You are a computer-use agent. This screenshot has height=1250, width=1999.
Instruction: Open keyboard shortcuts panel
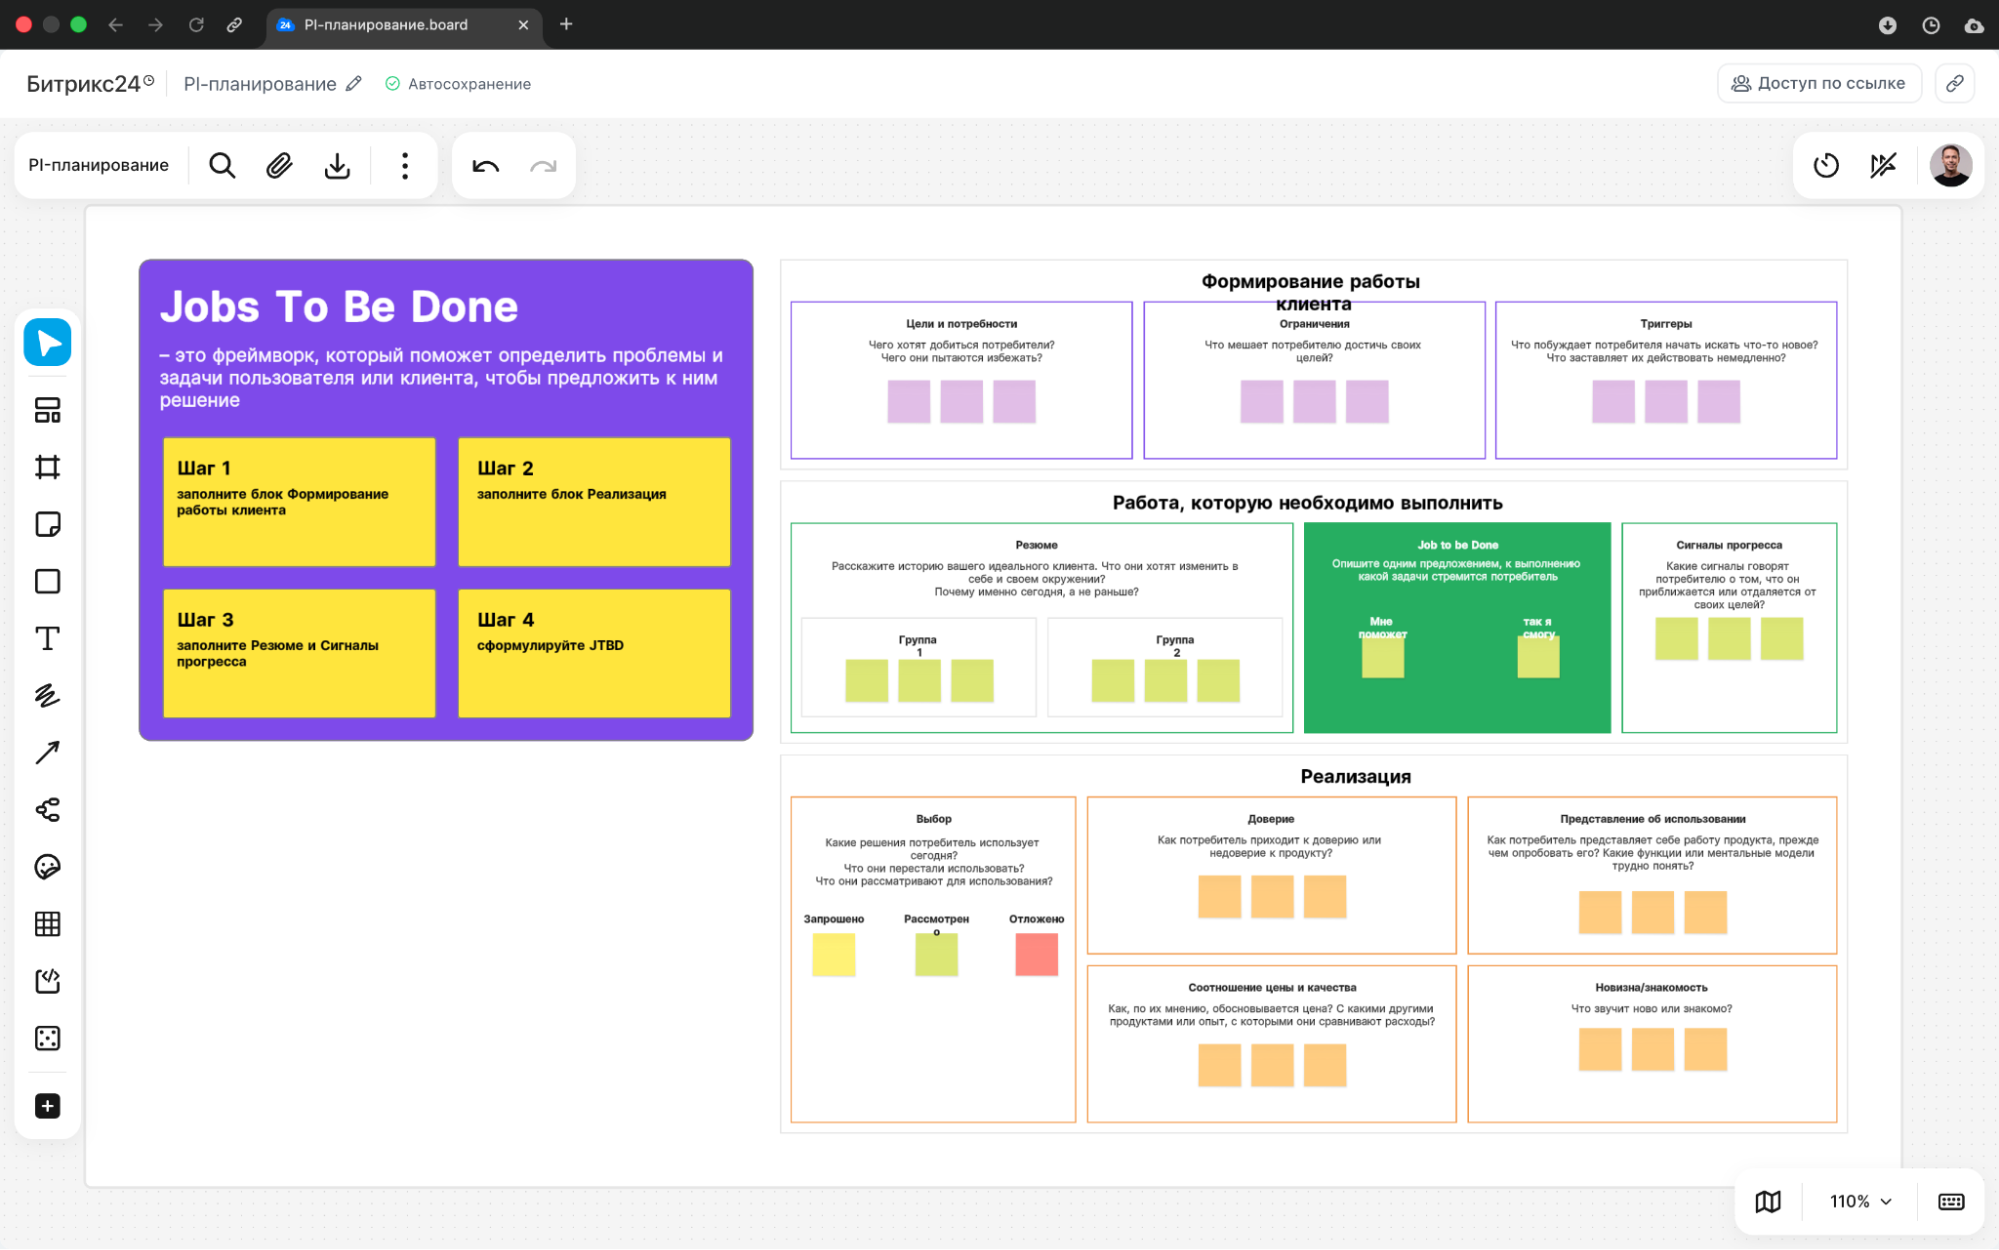pyautogui.click(x=1950, y=1201)
